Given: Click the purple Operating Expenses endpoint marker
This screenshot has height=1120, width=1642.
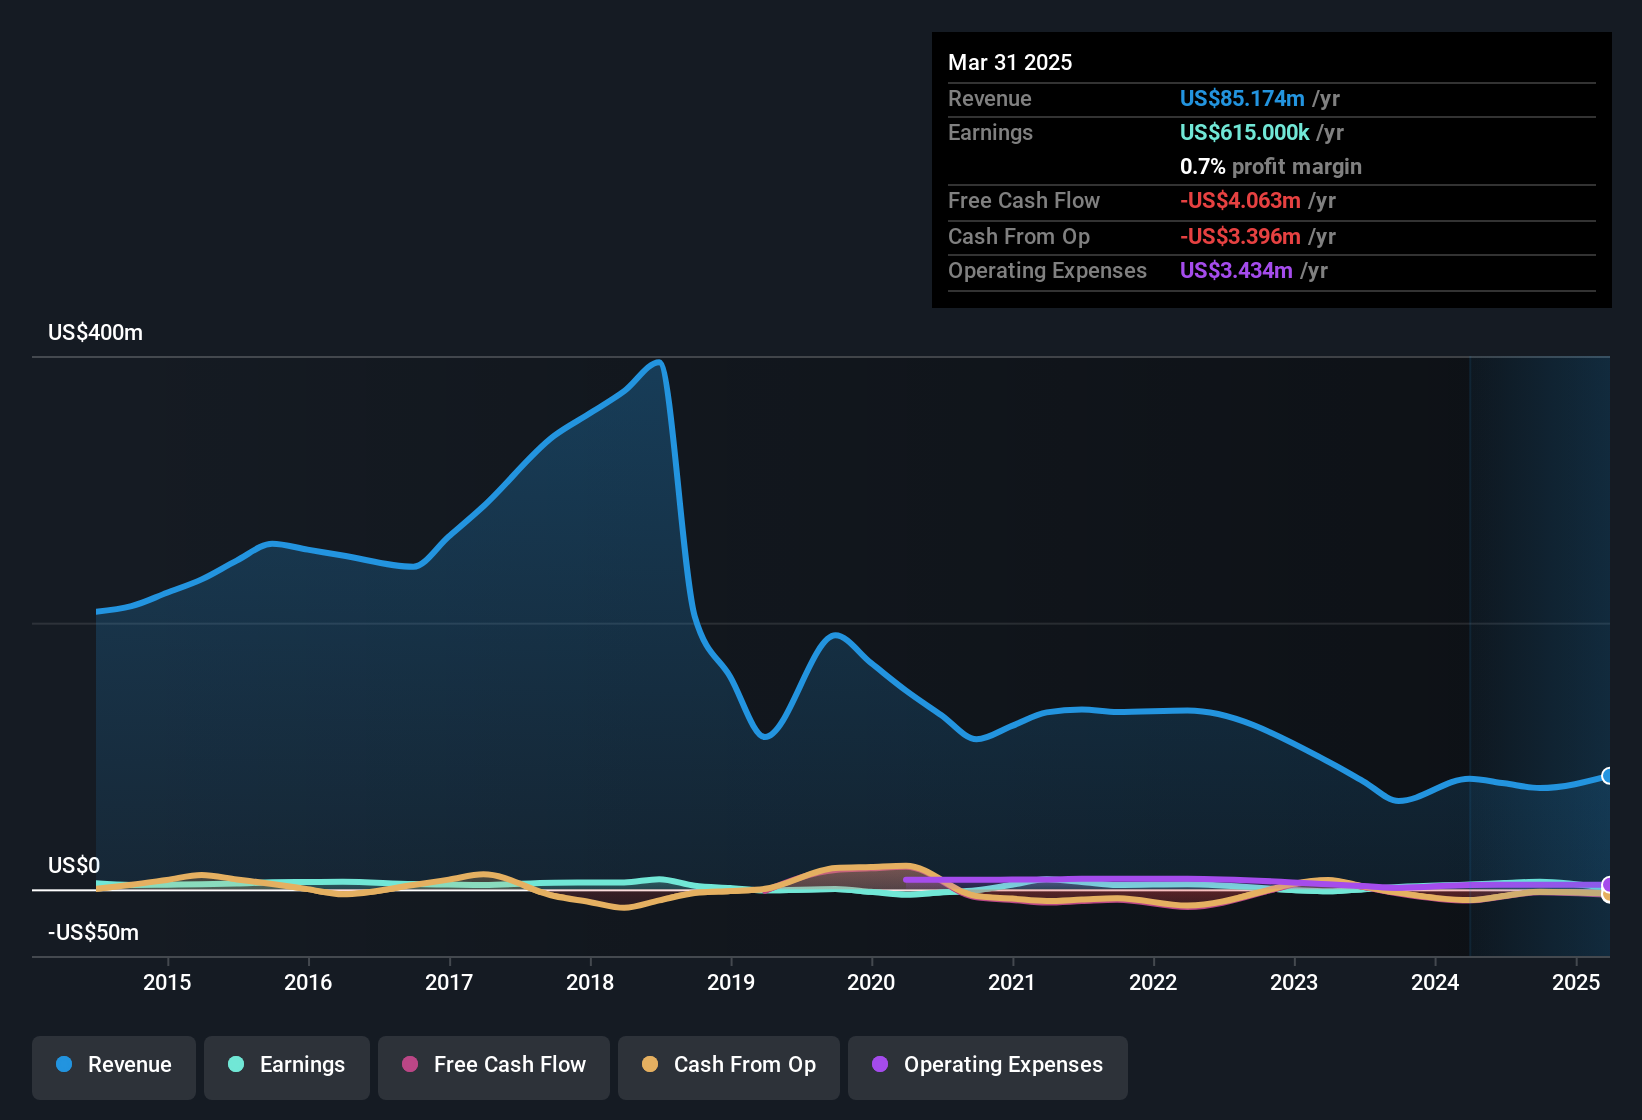Looking at the screenshot, I should (x=1608, y=885).
